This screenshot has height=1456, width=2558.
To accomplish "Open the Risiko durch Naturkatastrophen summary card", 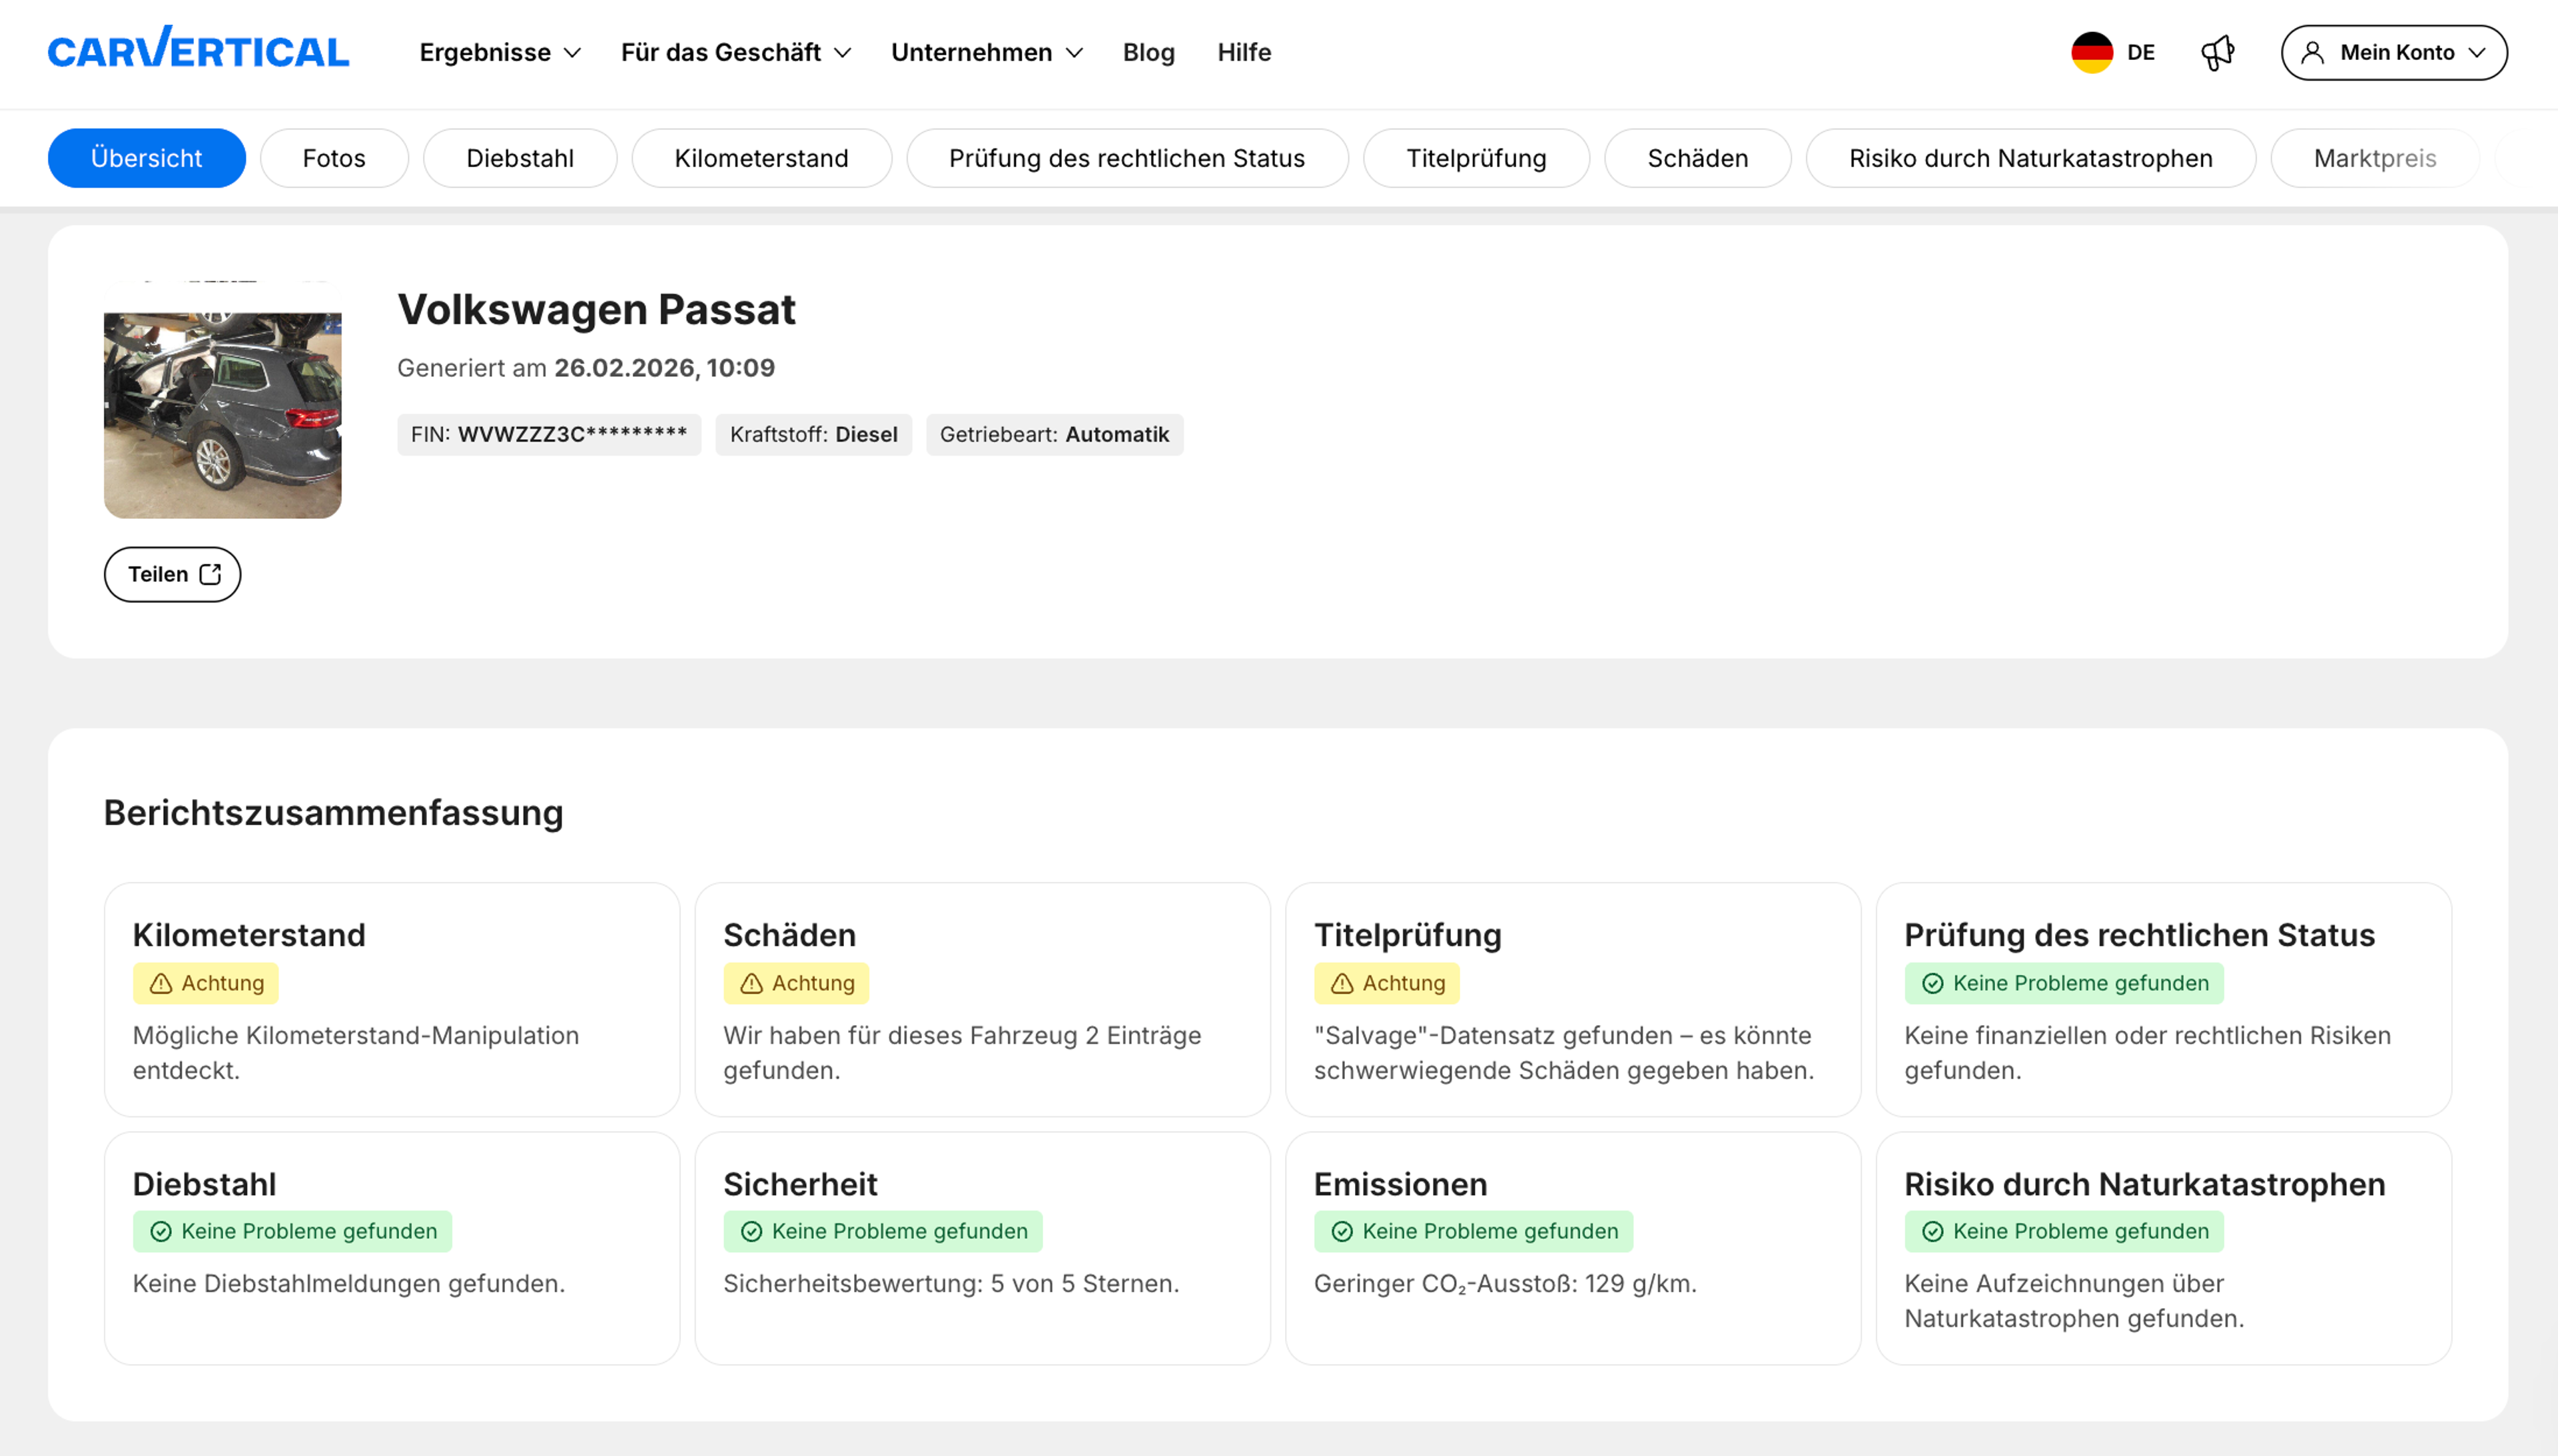I will [2164, 1248].
